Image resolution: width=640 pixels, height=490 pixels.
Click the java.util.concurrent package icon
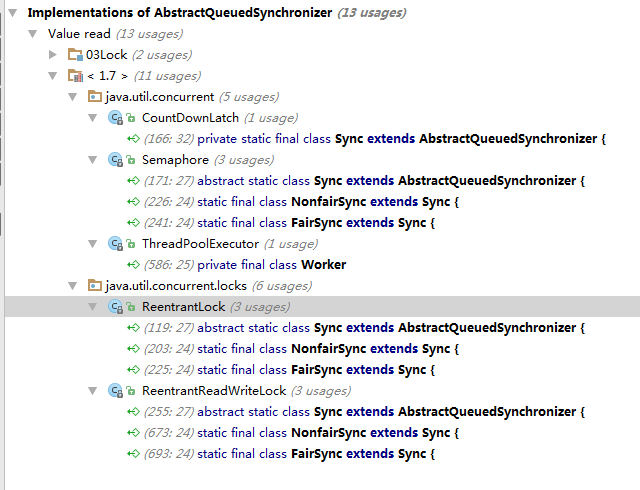click(x=95, y=97)
